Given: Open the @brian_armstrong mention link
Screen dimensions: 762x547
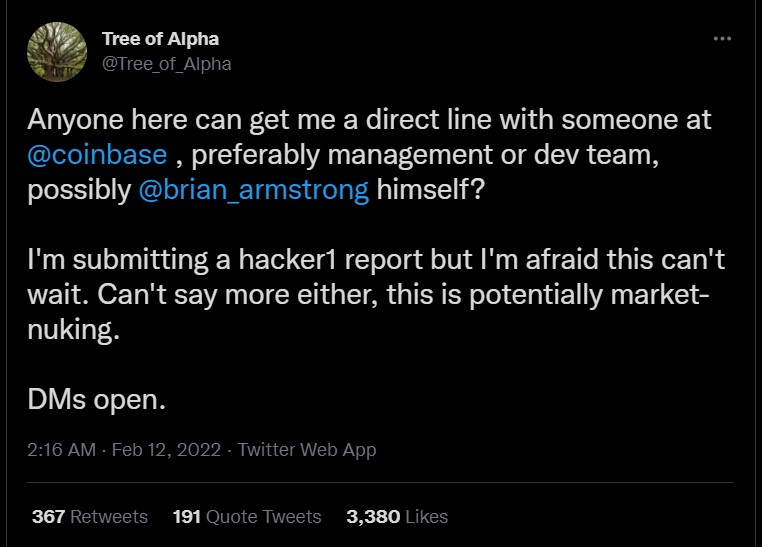Looking at the screenshot, I should pos(254,190).
